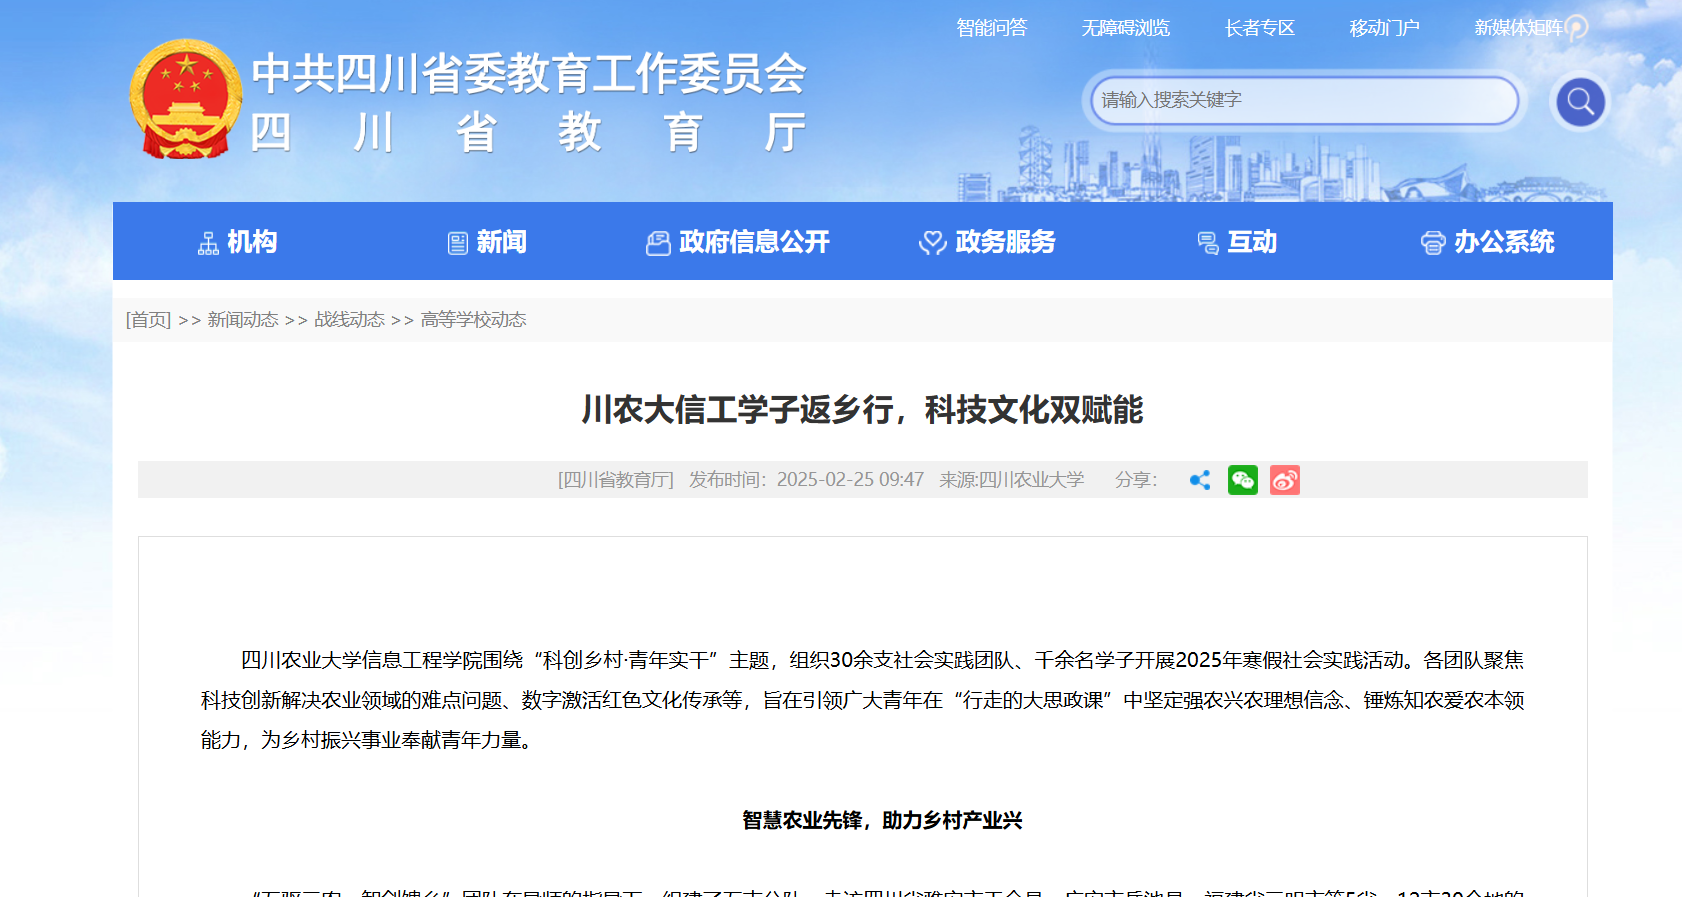The width and height of the screenshot is (1682, 897).
Task: Open 智能问答 link
Action: coord(991,28)
